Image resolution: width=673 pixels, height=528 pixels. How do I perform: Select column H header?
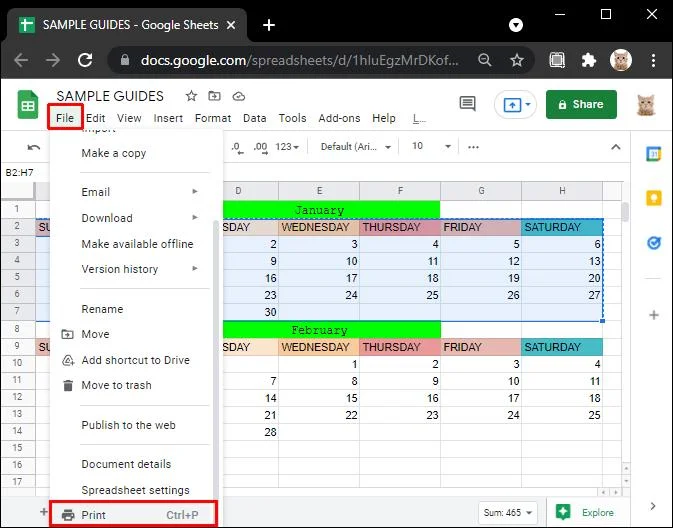562,191
